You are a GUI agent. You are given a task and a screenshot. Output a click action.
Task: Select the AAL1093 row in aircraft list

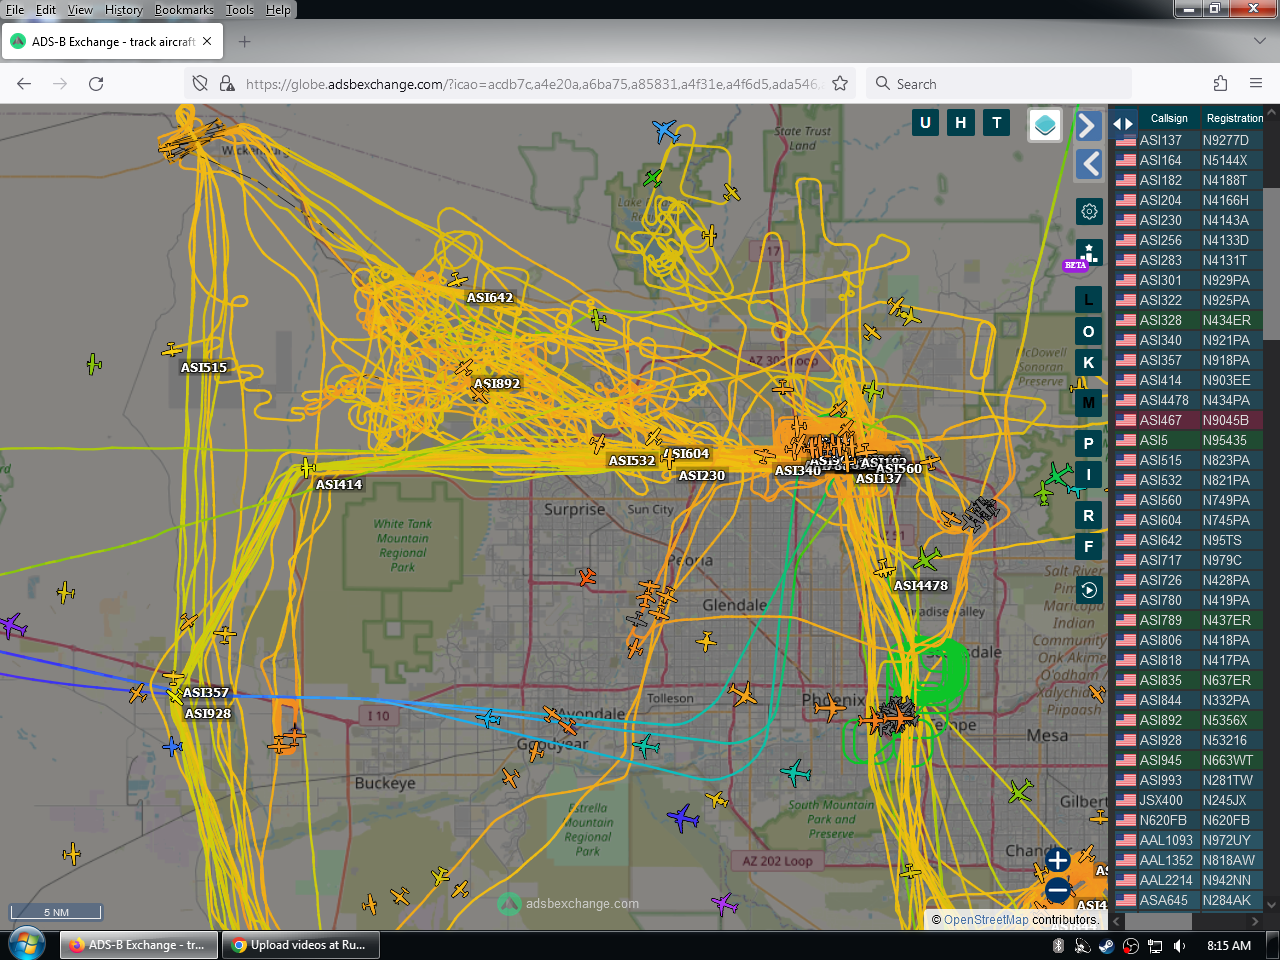(x=1188, y=840)
